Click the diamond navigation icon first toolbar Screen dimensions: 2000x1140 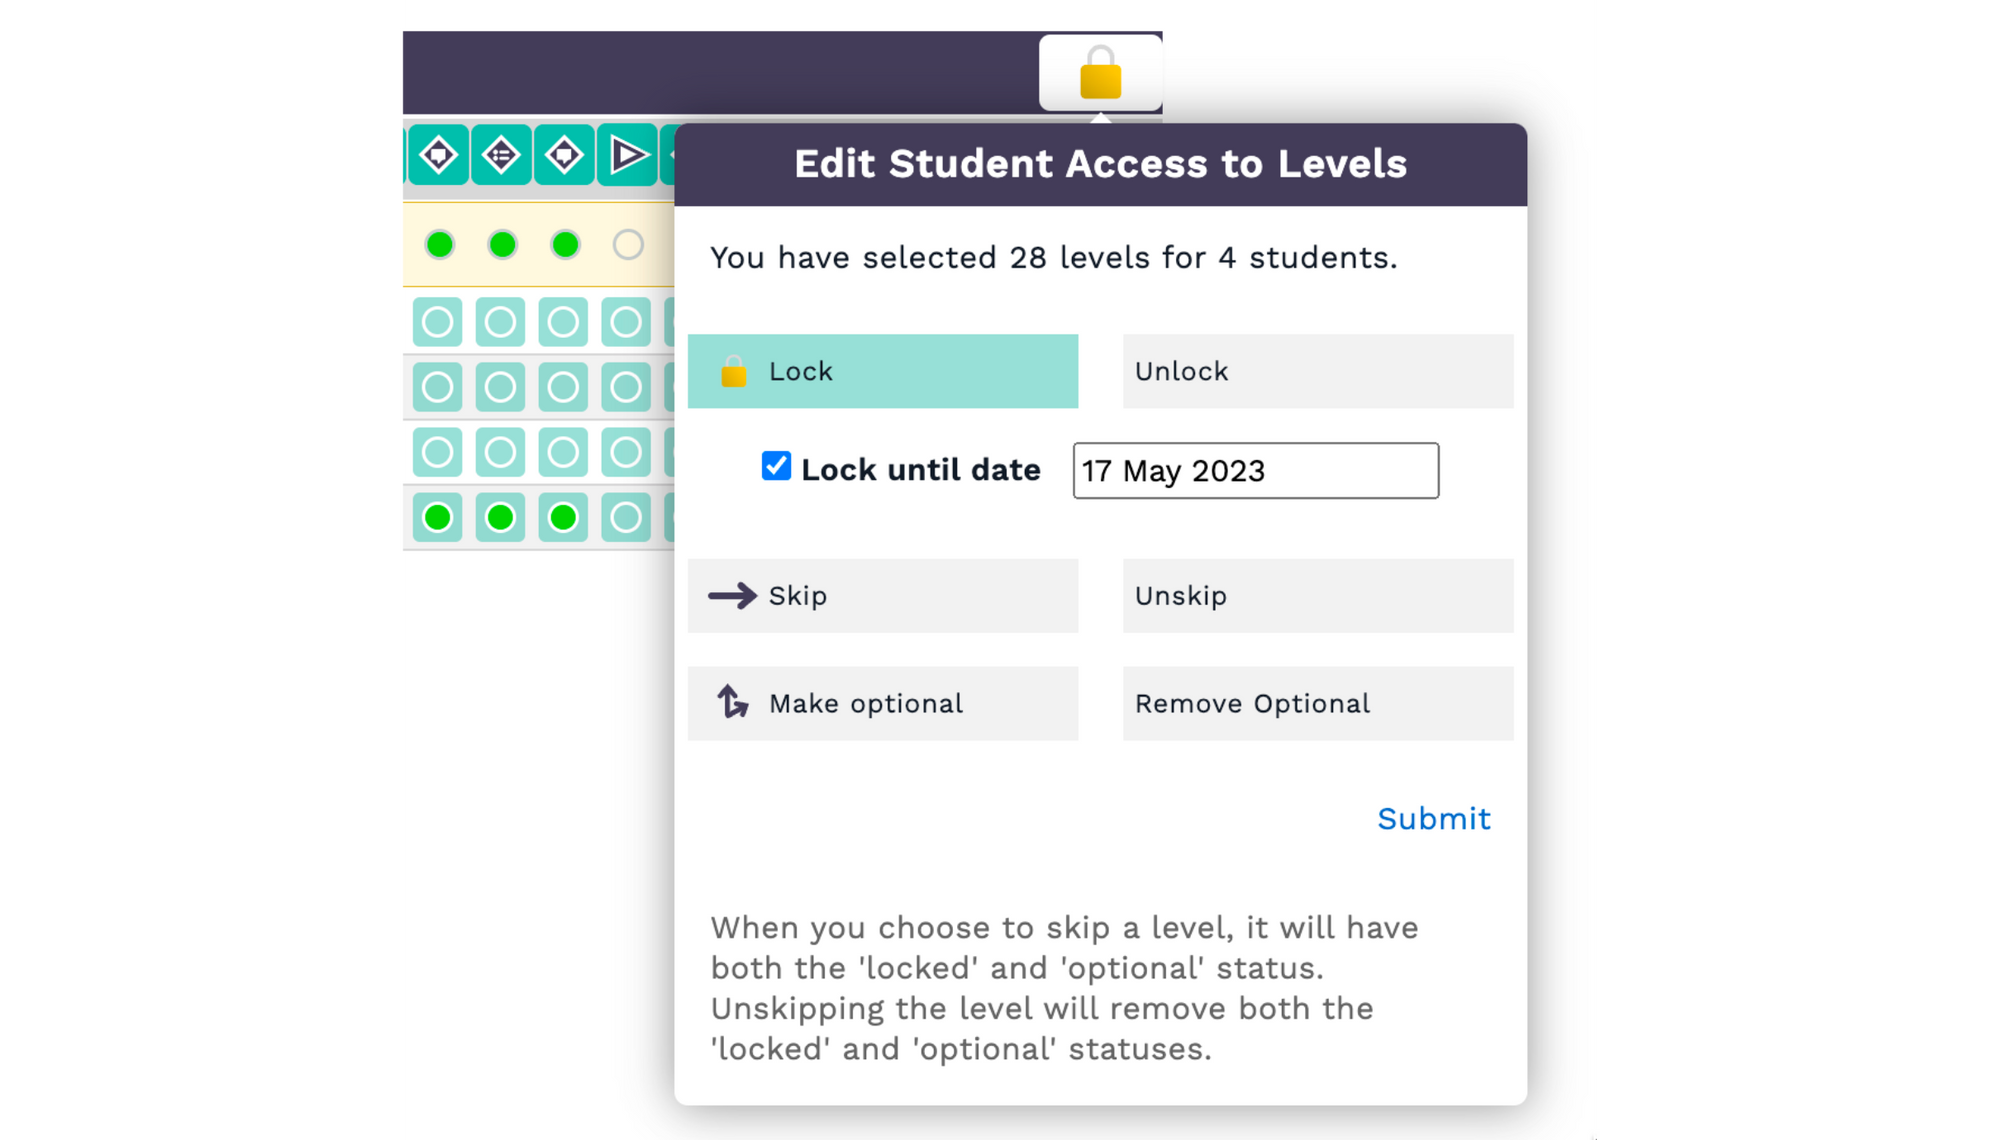point(440,155)
